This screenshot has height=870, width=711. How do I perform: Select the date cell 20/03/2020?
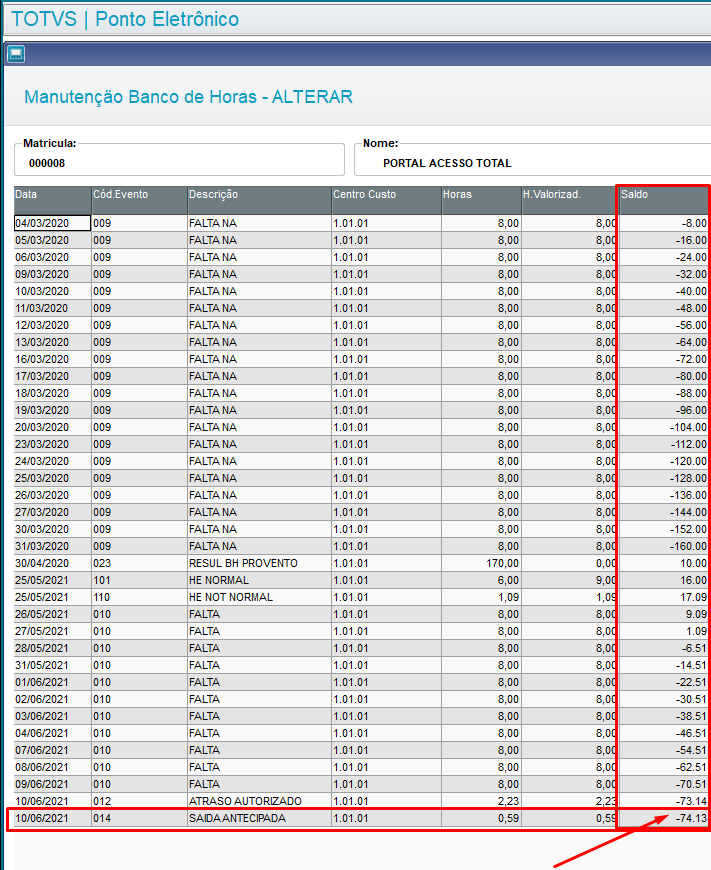pos(53,427)
